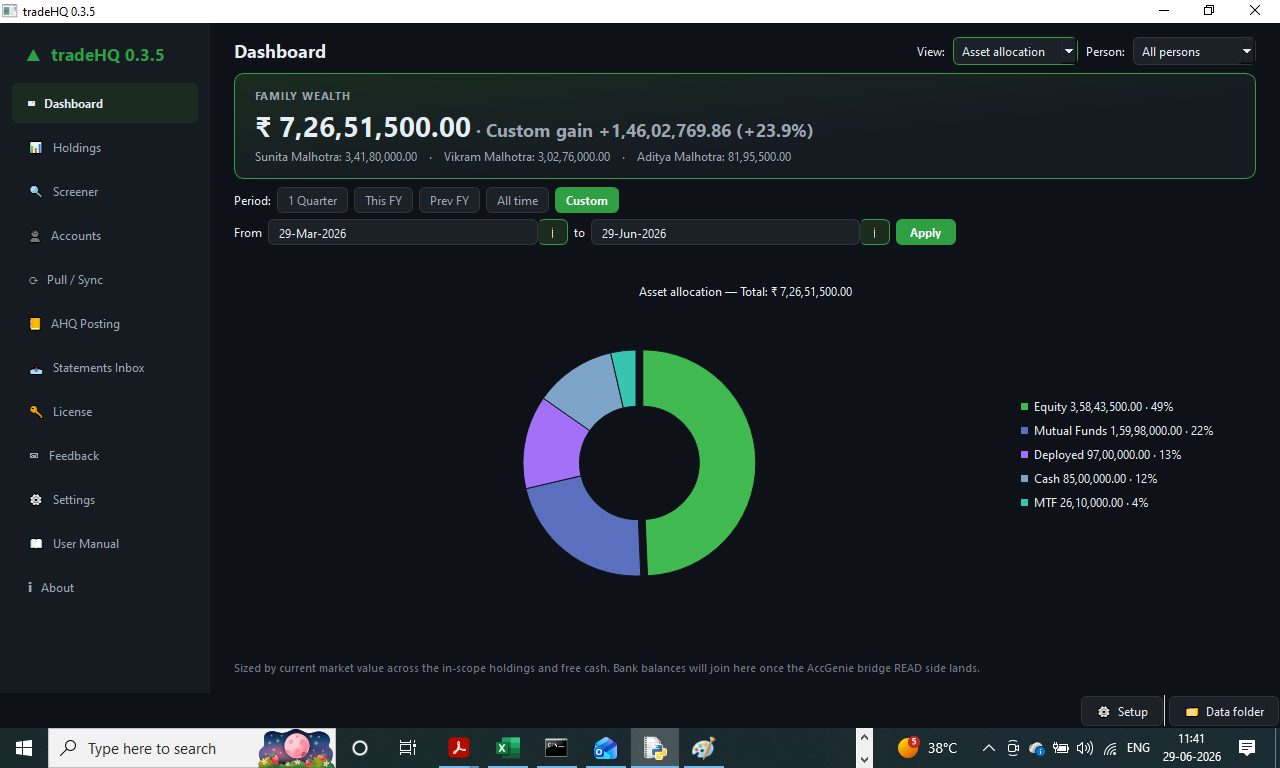Click the Vikram Malhotra wealth figure
Viewport: 1280px width, 768px height.
pos(527,157)
